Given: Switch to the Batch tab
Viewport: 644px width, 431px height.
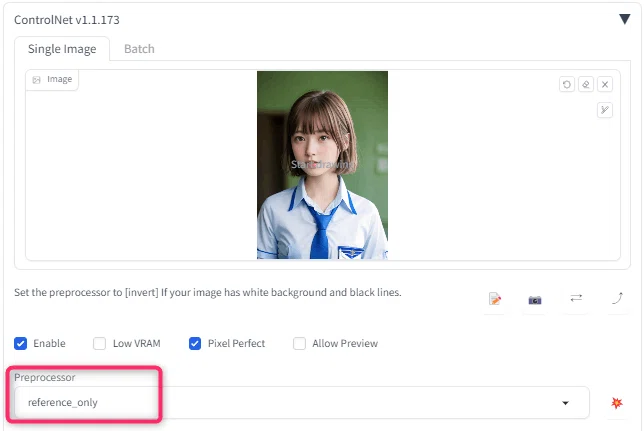Looking at the screenshot, I should click(x=139, y=49).
